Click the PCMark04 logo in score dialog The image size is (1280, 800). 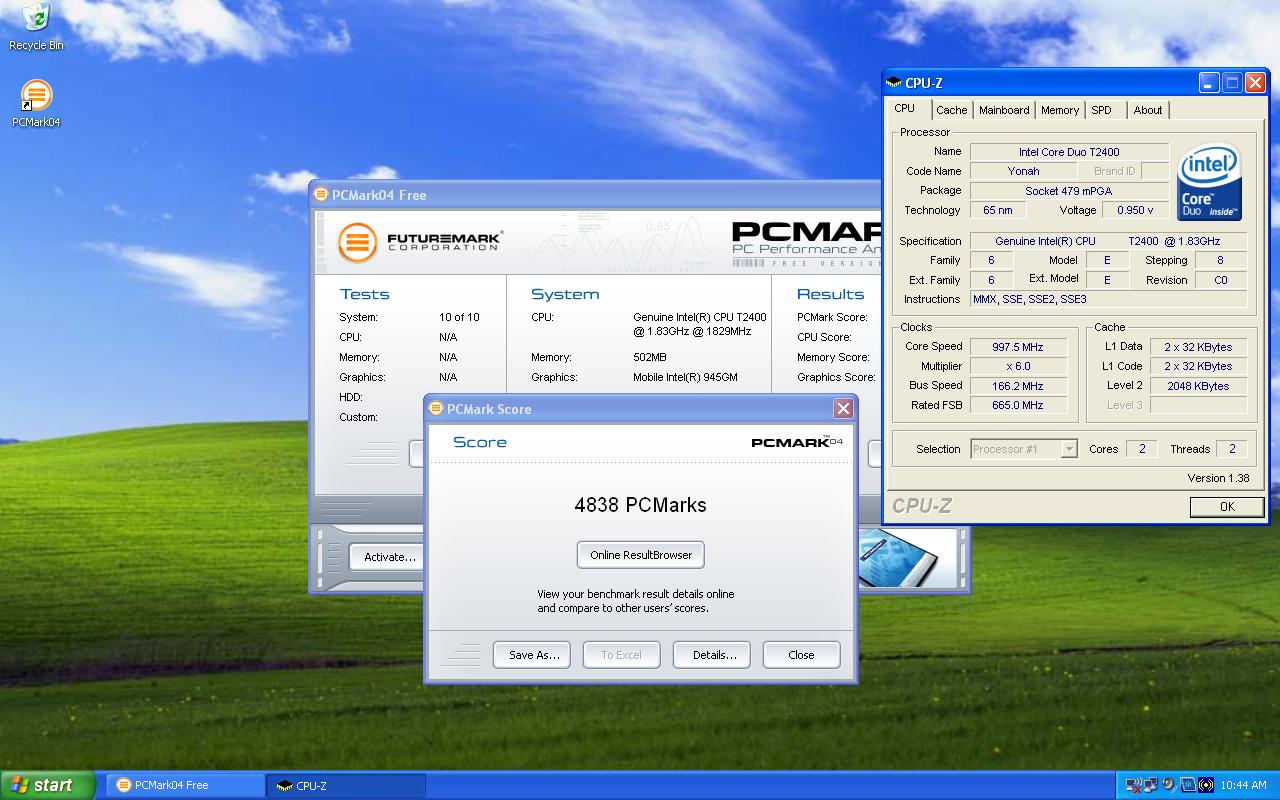coord(797,442)
